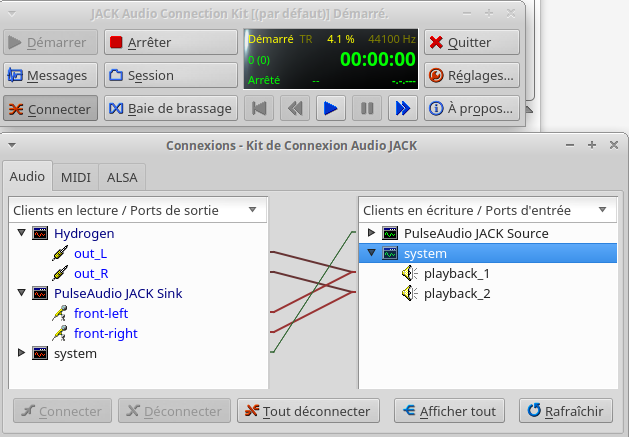Viewport: 629px width, 437px height.
Task: Click the playback_1 speaker icon
Action: click(x=410, y=273)
